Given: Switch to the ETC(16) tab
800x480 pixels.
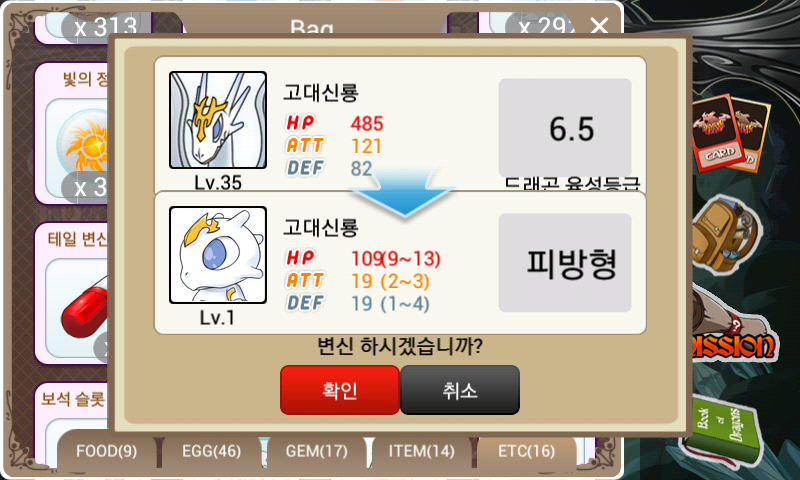Looking at the screenshot, I should click(526, 451).
